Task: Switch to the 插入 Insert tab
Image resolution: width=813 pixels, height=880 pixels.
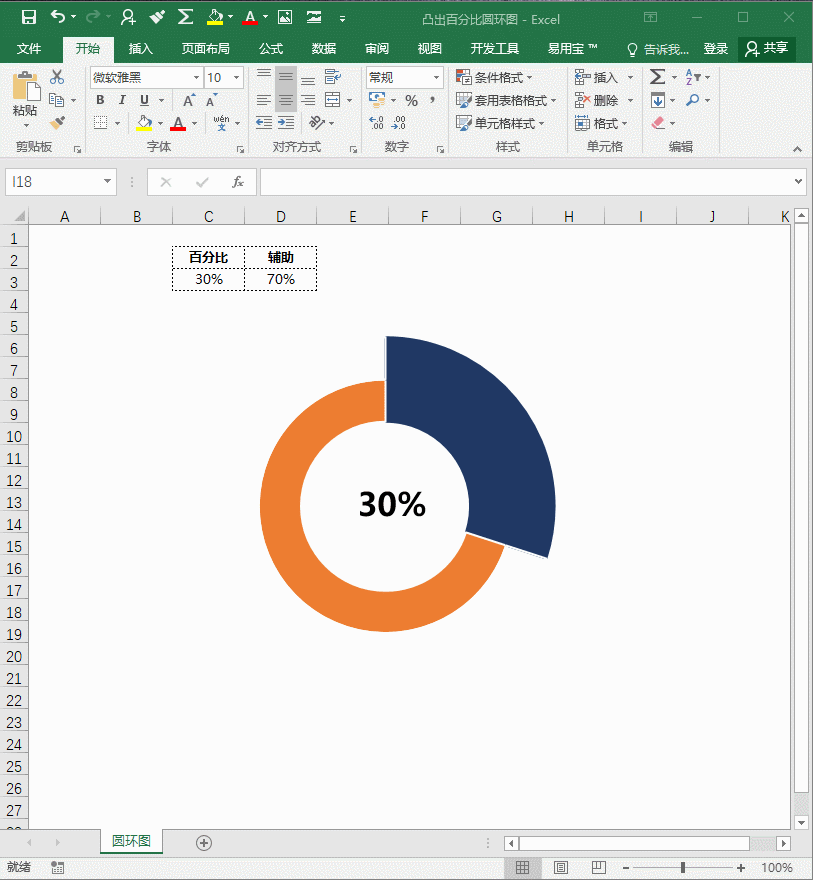Action: 140,49
